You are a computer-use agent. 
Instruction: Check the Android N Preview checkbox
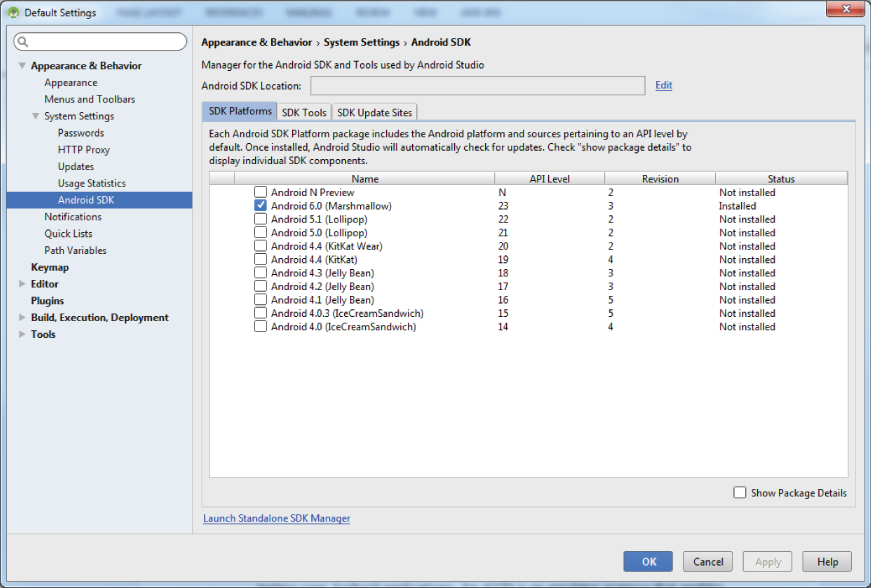tap(261, 192)
